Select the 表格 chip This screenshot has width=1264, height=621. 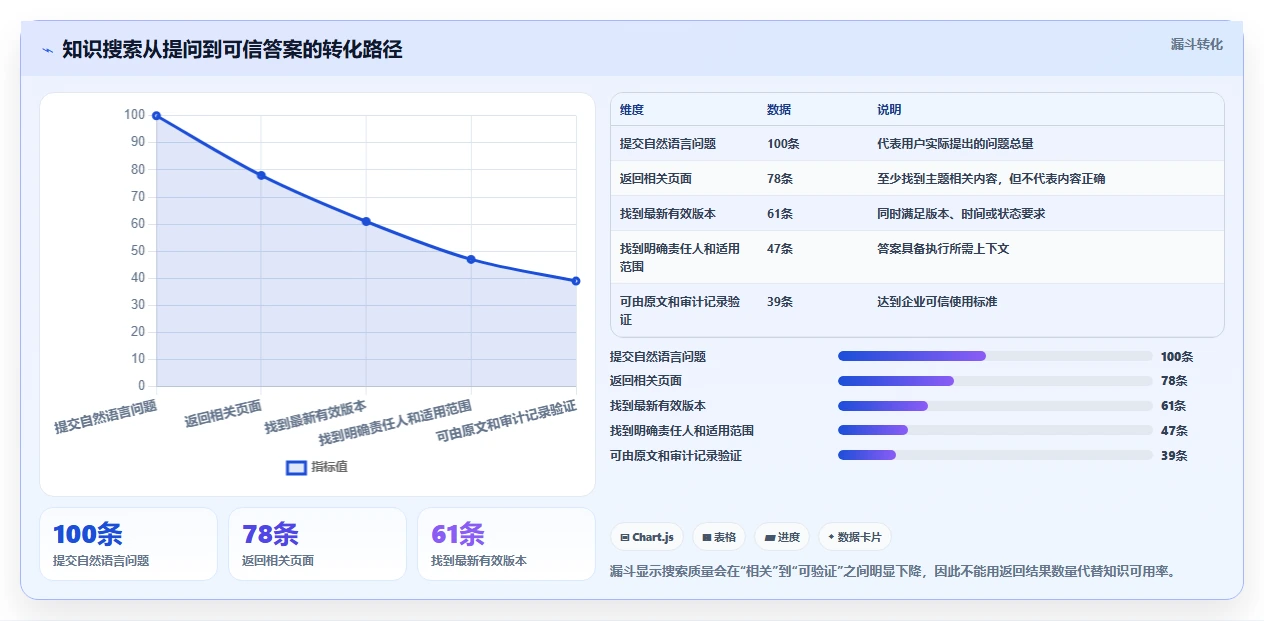coord(719,537)
